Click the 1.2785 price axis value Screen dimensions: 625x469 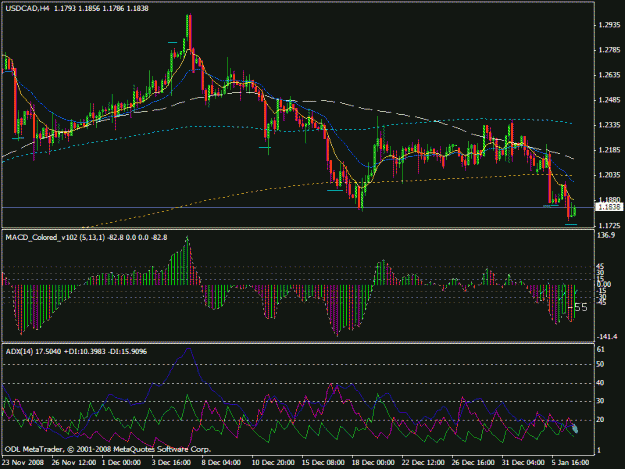[x=609, y=50]
